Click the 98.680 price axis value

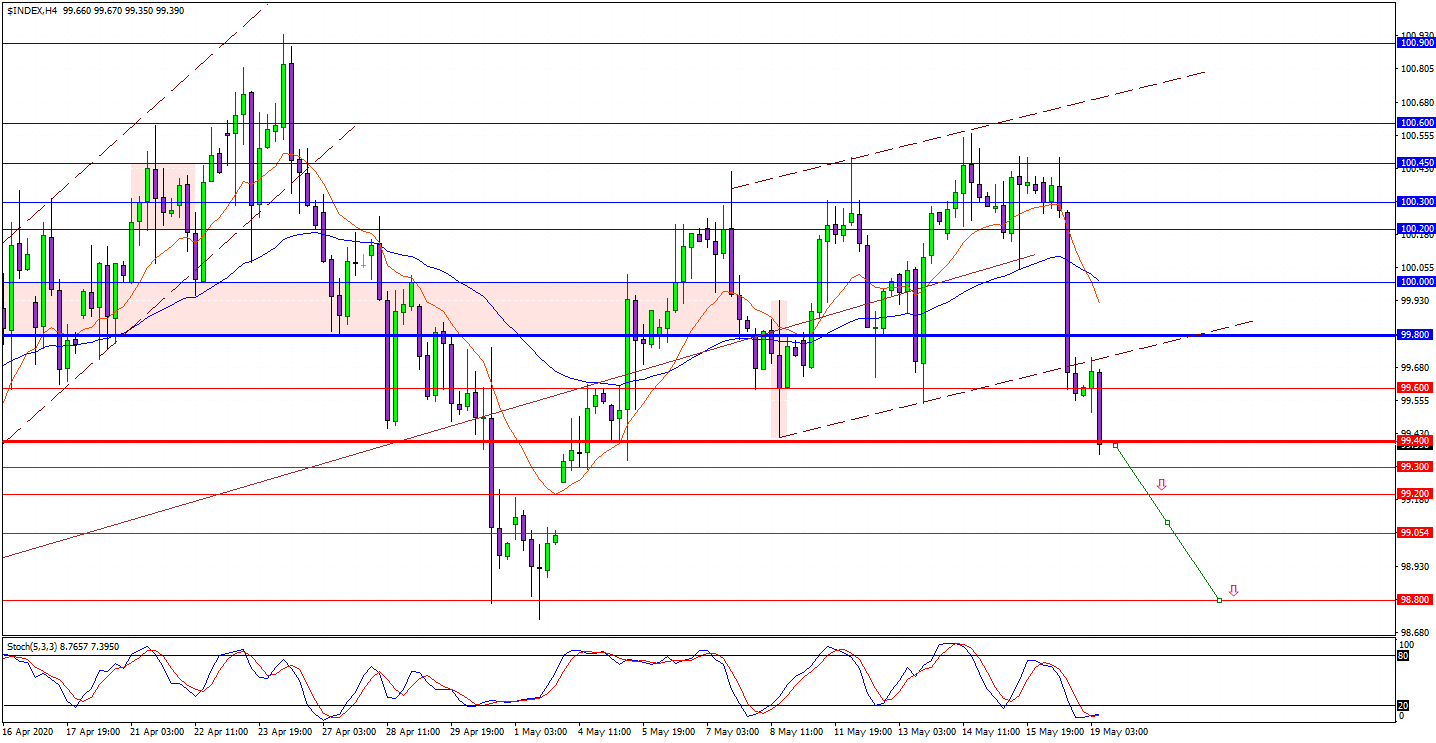[1416, 633]
